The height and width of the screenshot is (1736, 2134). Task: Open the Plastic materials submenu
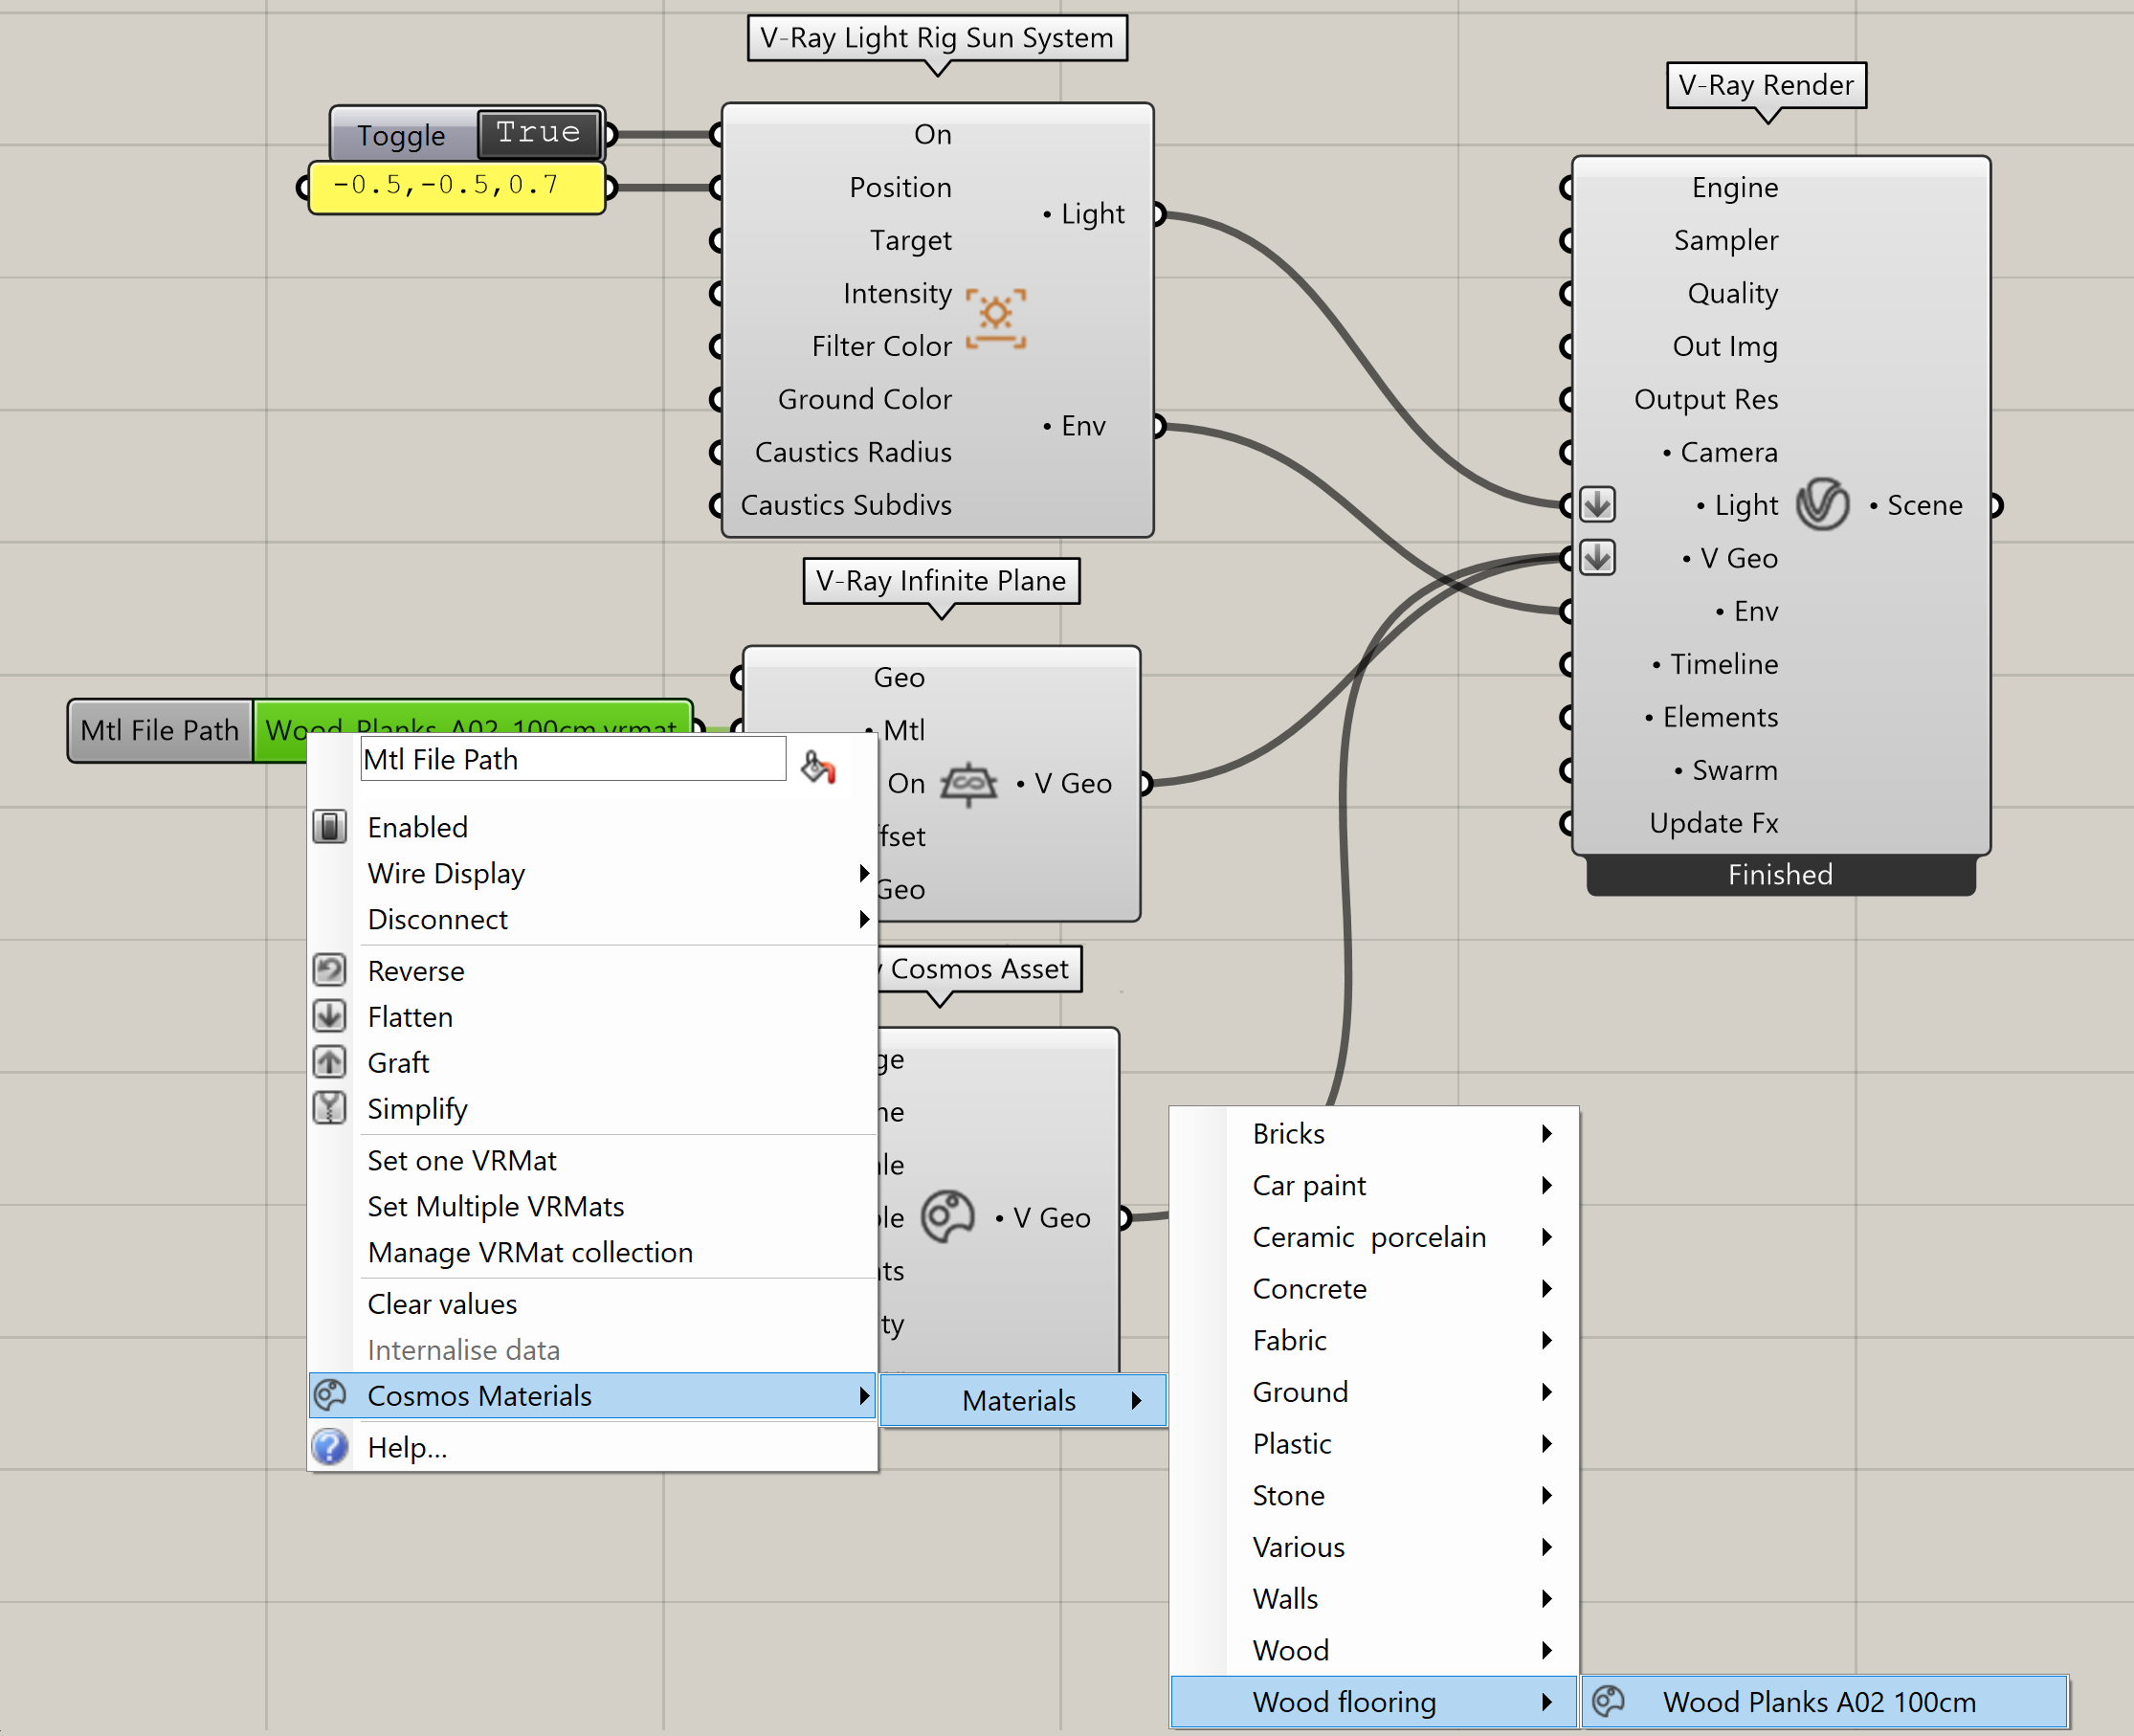pyautogui.click(x=1373, y=1443)
